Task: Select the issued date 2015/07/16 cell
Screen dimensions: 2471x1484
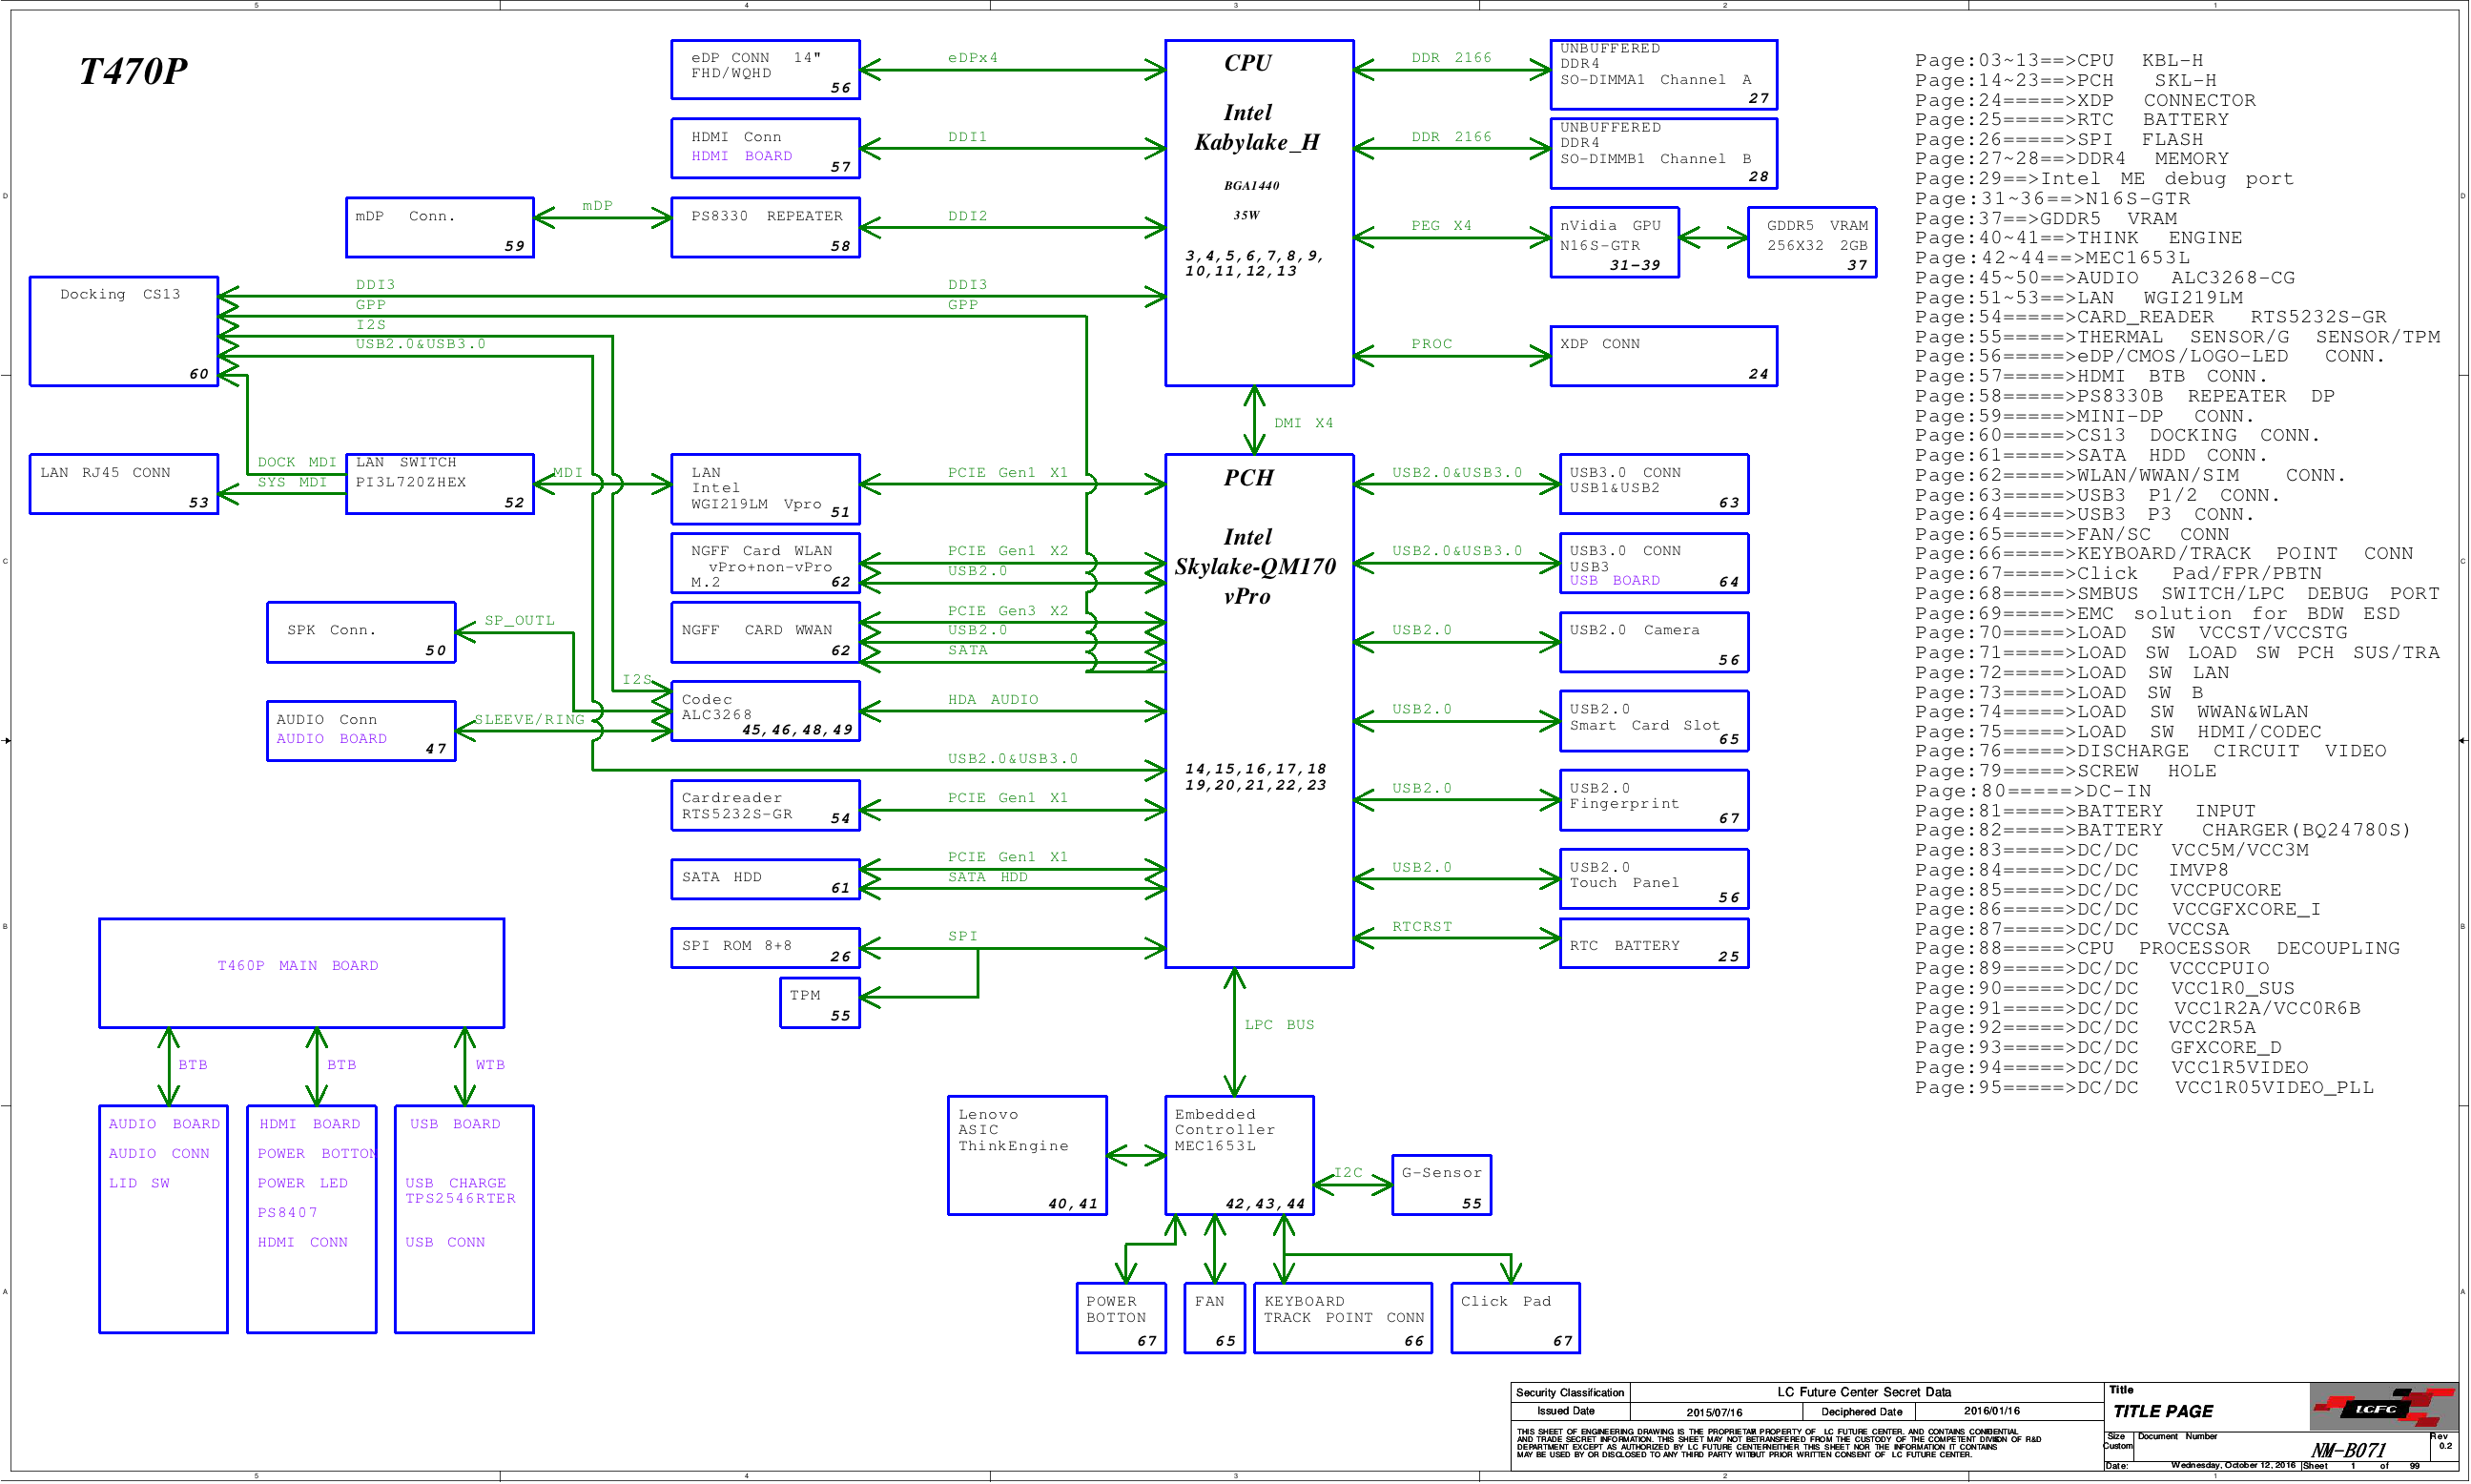Action: point(1714,1412)
